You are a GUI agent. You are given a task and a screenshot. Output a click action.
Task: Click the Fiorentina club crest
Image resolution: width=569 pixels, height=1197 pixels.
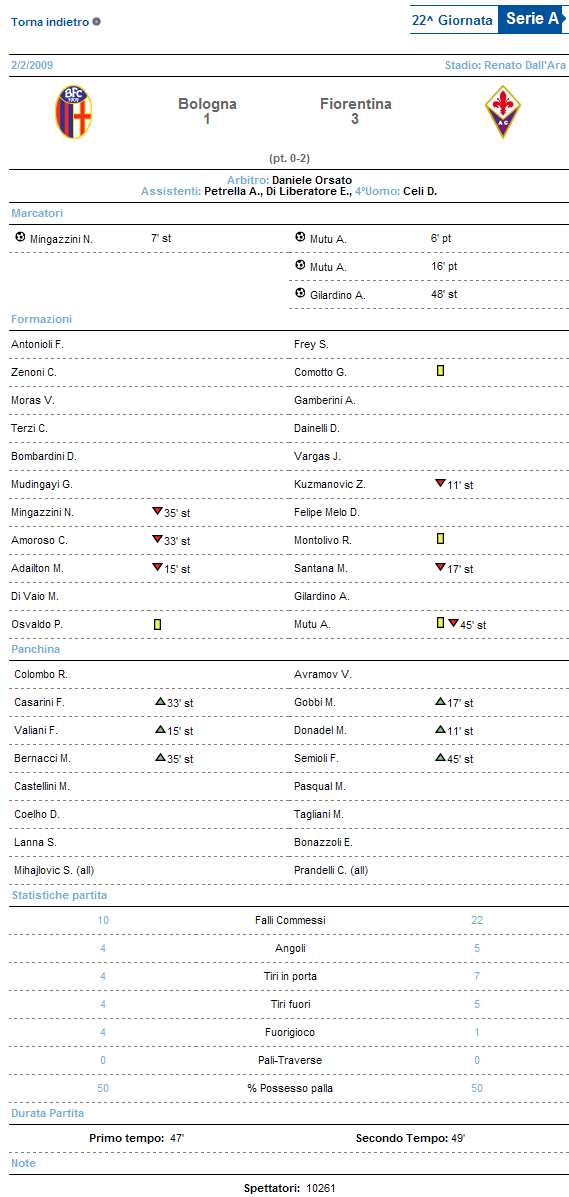click(501, 111)
